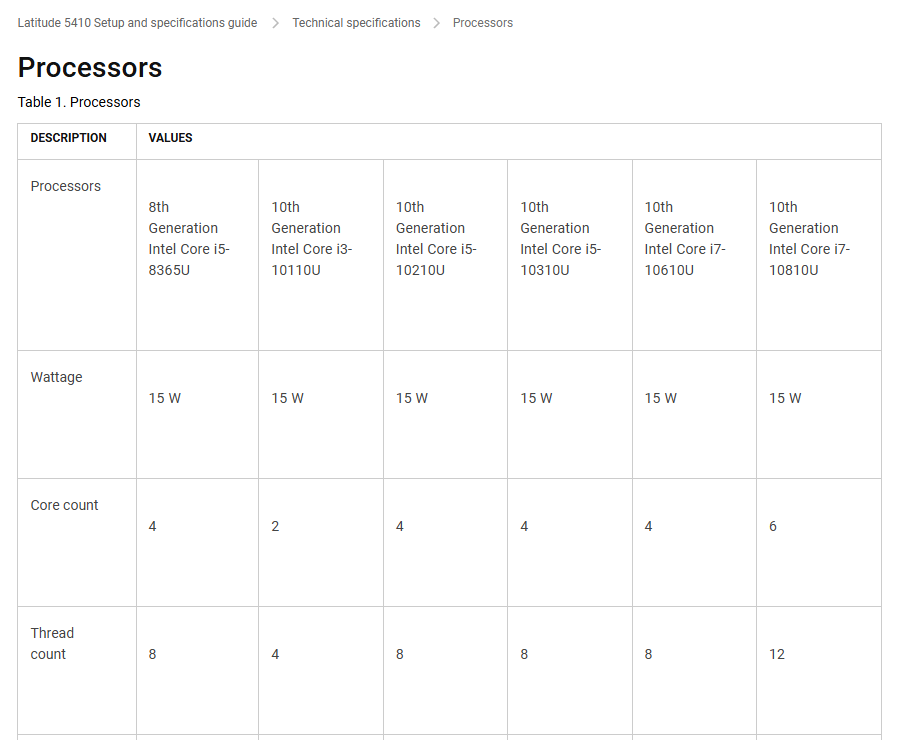Viewport: 901px width, 740px height.
Task: Click the chevron after the setup guide breadcrumb
Action: point(276,23)
